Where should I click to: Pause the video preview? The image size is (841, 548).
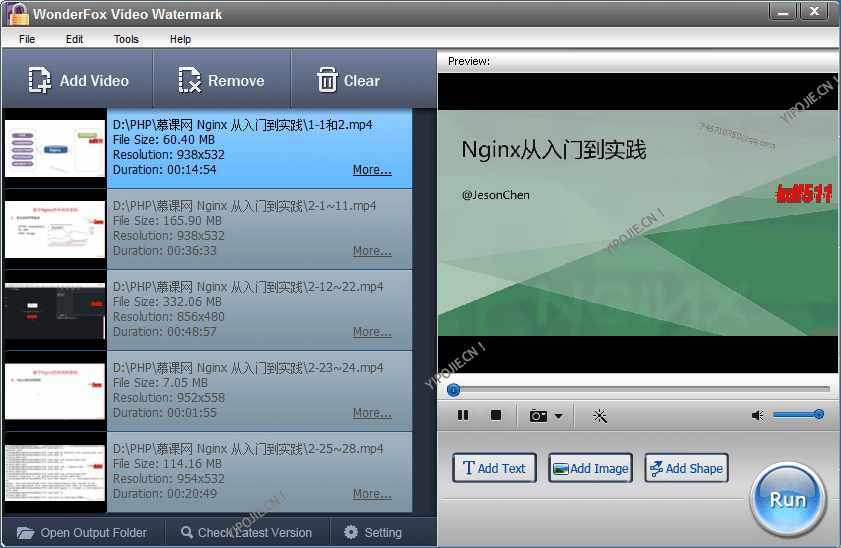463,416
